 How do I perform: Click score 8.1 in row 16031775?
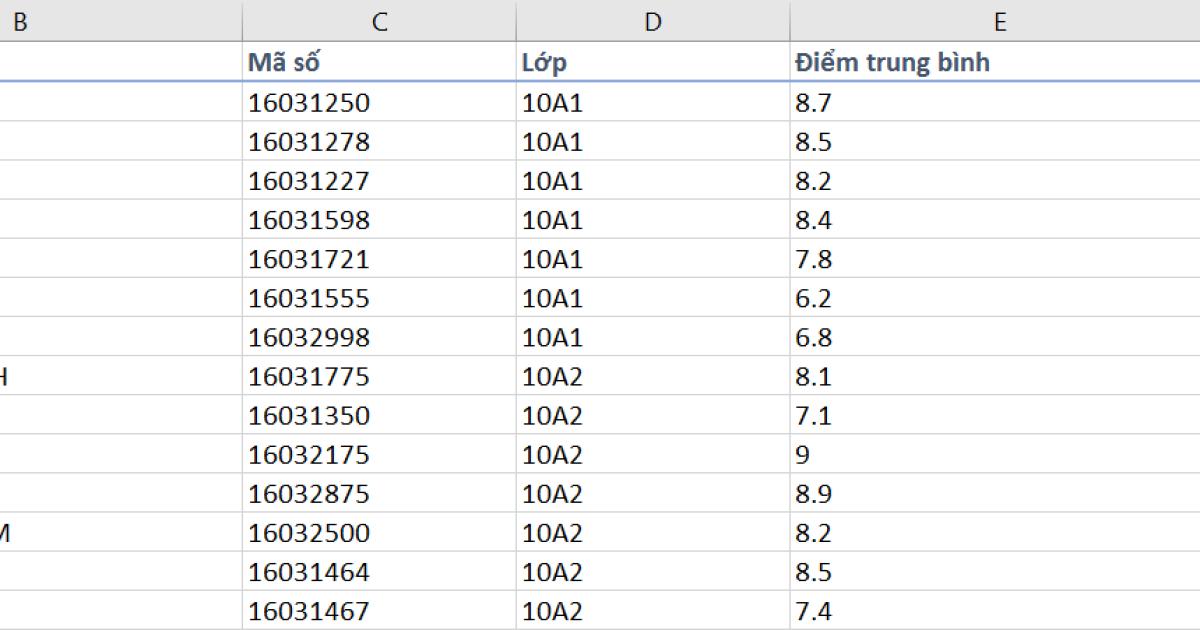coord(995,375)
